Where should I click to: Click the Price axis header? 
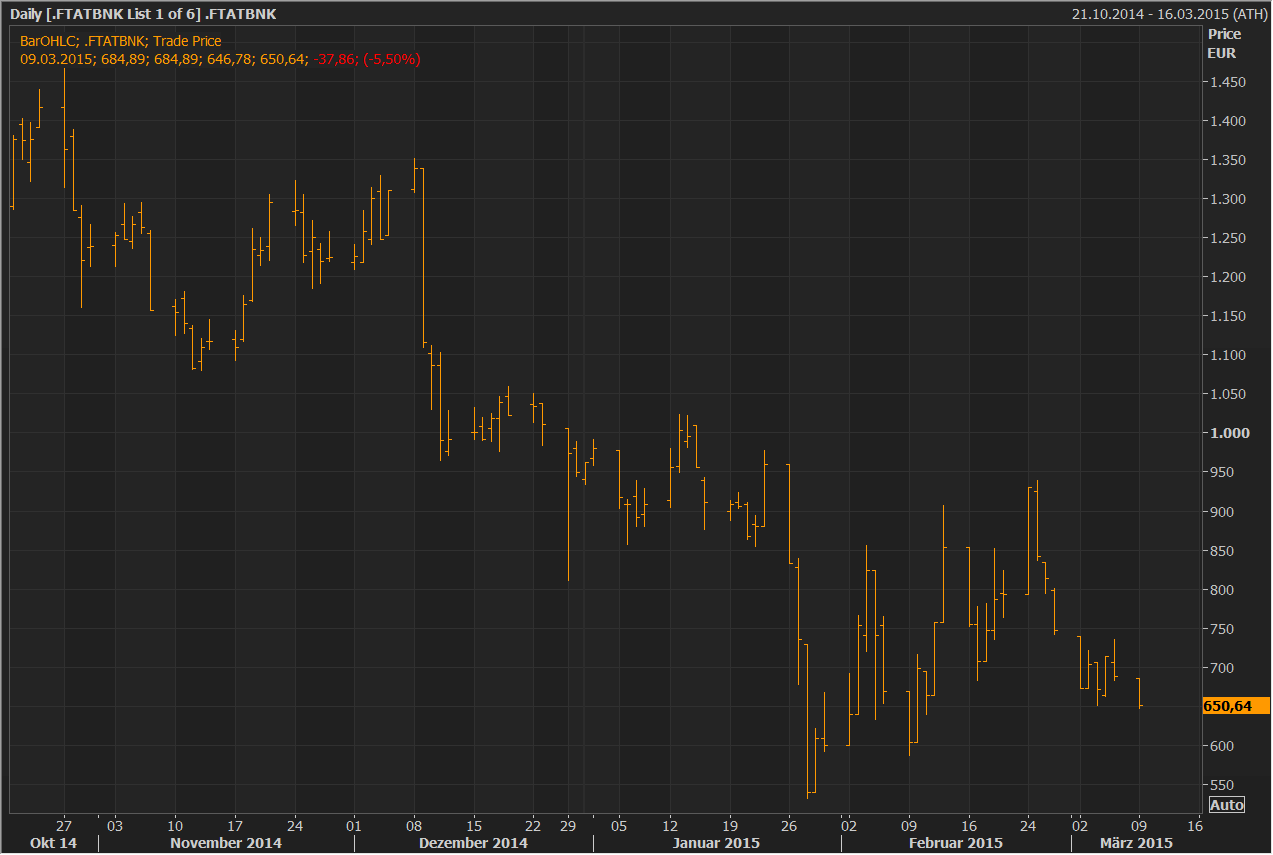coord(1224,35)
